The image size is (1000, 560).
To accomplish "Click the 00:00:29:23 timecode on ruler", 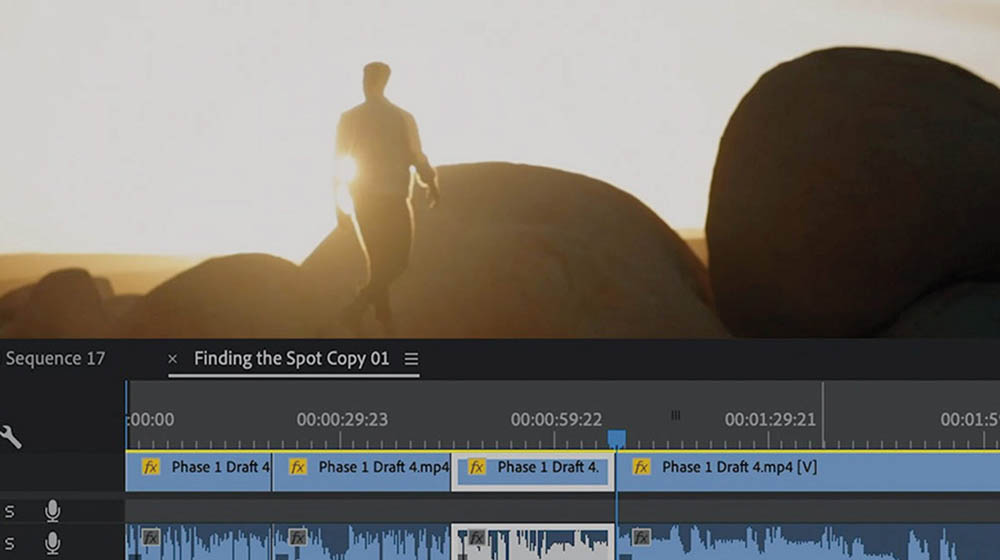I will 342,419.
